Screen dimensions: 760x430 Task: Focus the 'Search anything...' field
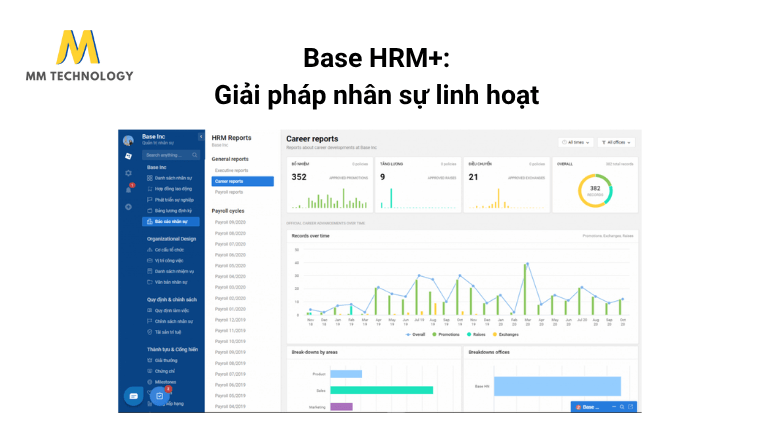pyautogui.click(x=171, y=155)
